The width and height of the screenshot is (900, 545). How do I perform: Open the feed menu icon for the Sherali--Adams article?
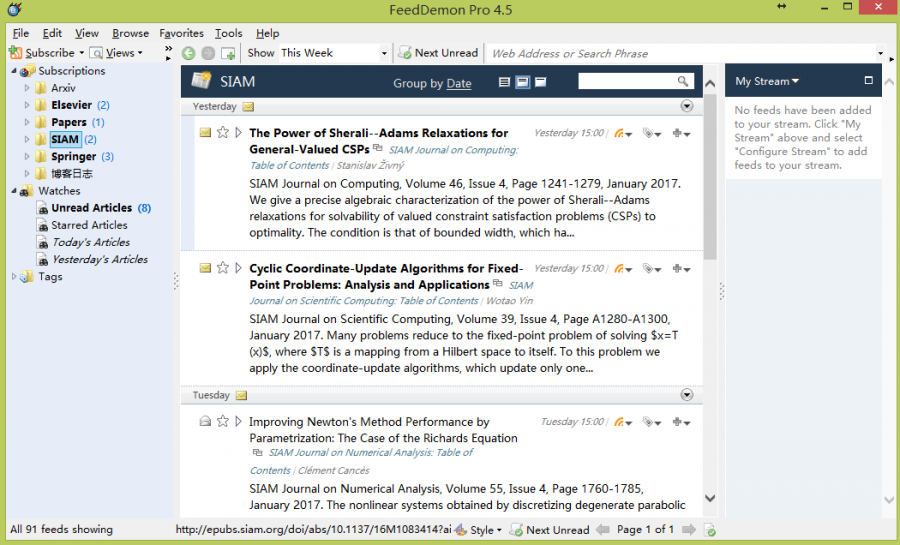click(x=623, y=133)
